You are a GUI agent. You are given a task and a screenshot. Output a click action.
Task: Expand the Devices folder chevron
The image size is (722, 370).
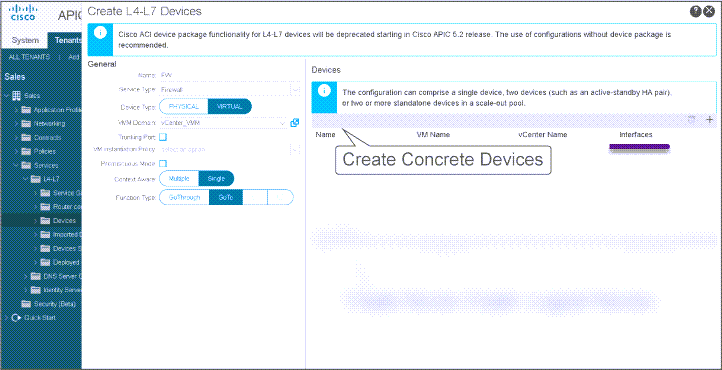tap(35, 221)
